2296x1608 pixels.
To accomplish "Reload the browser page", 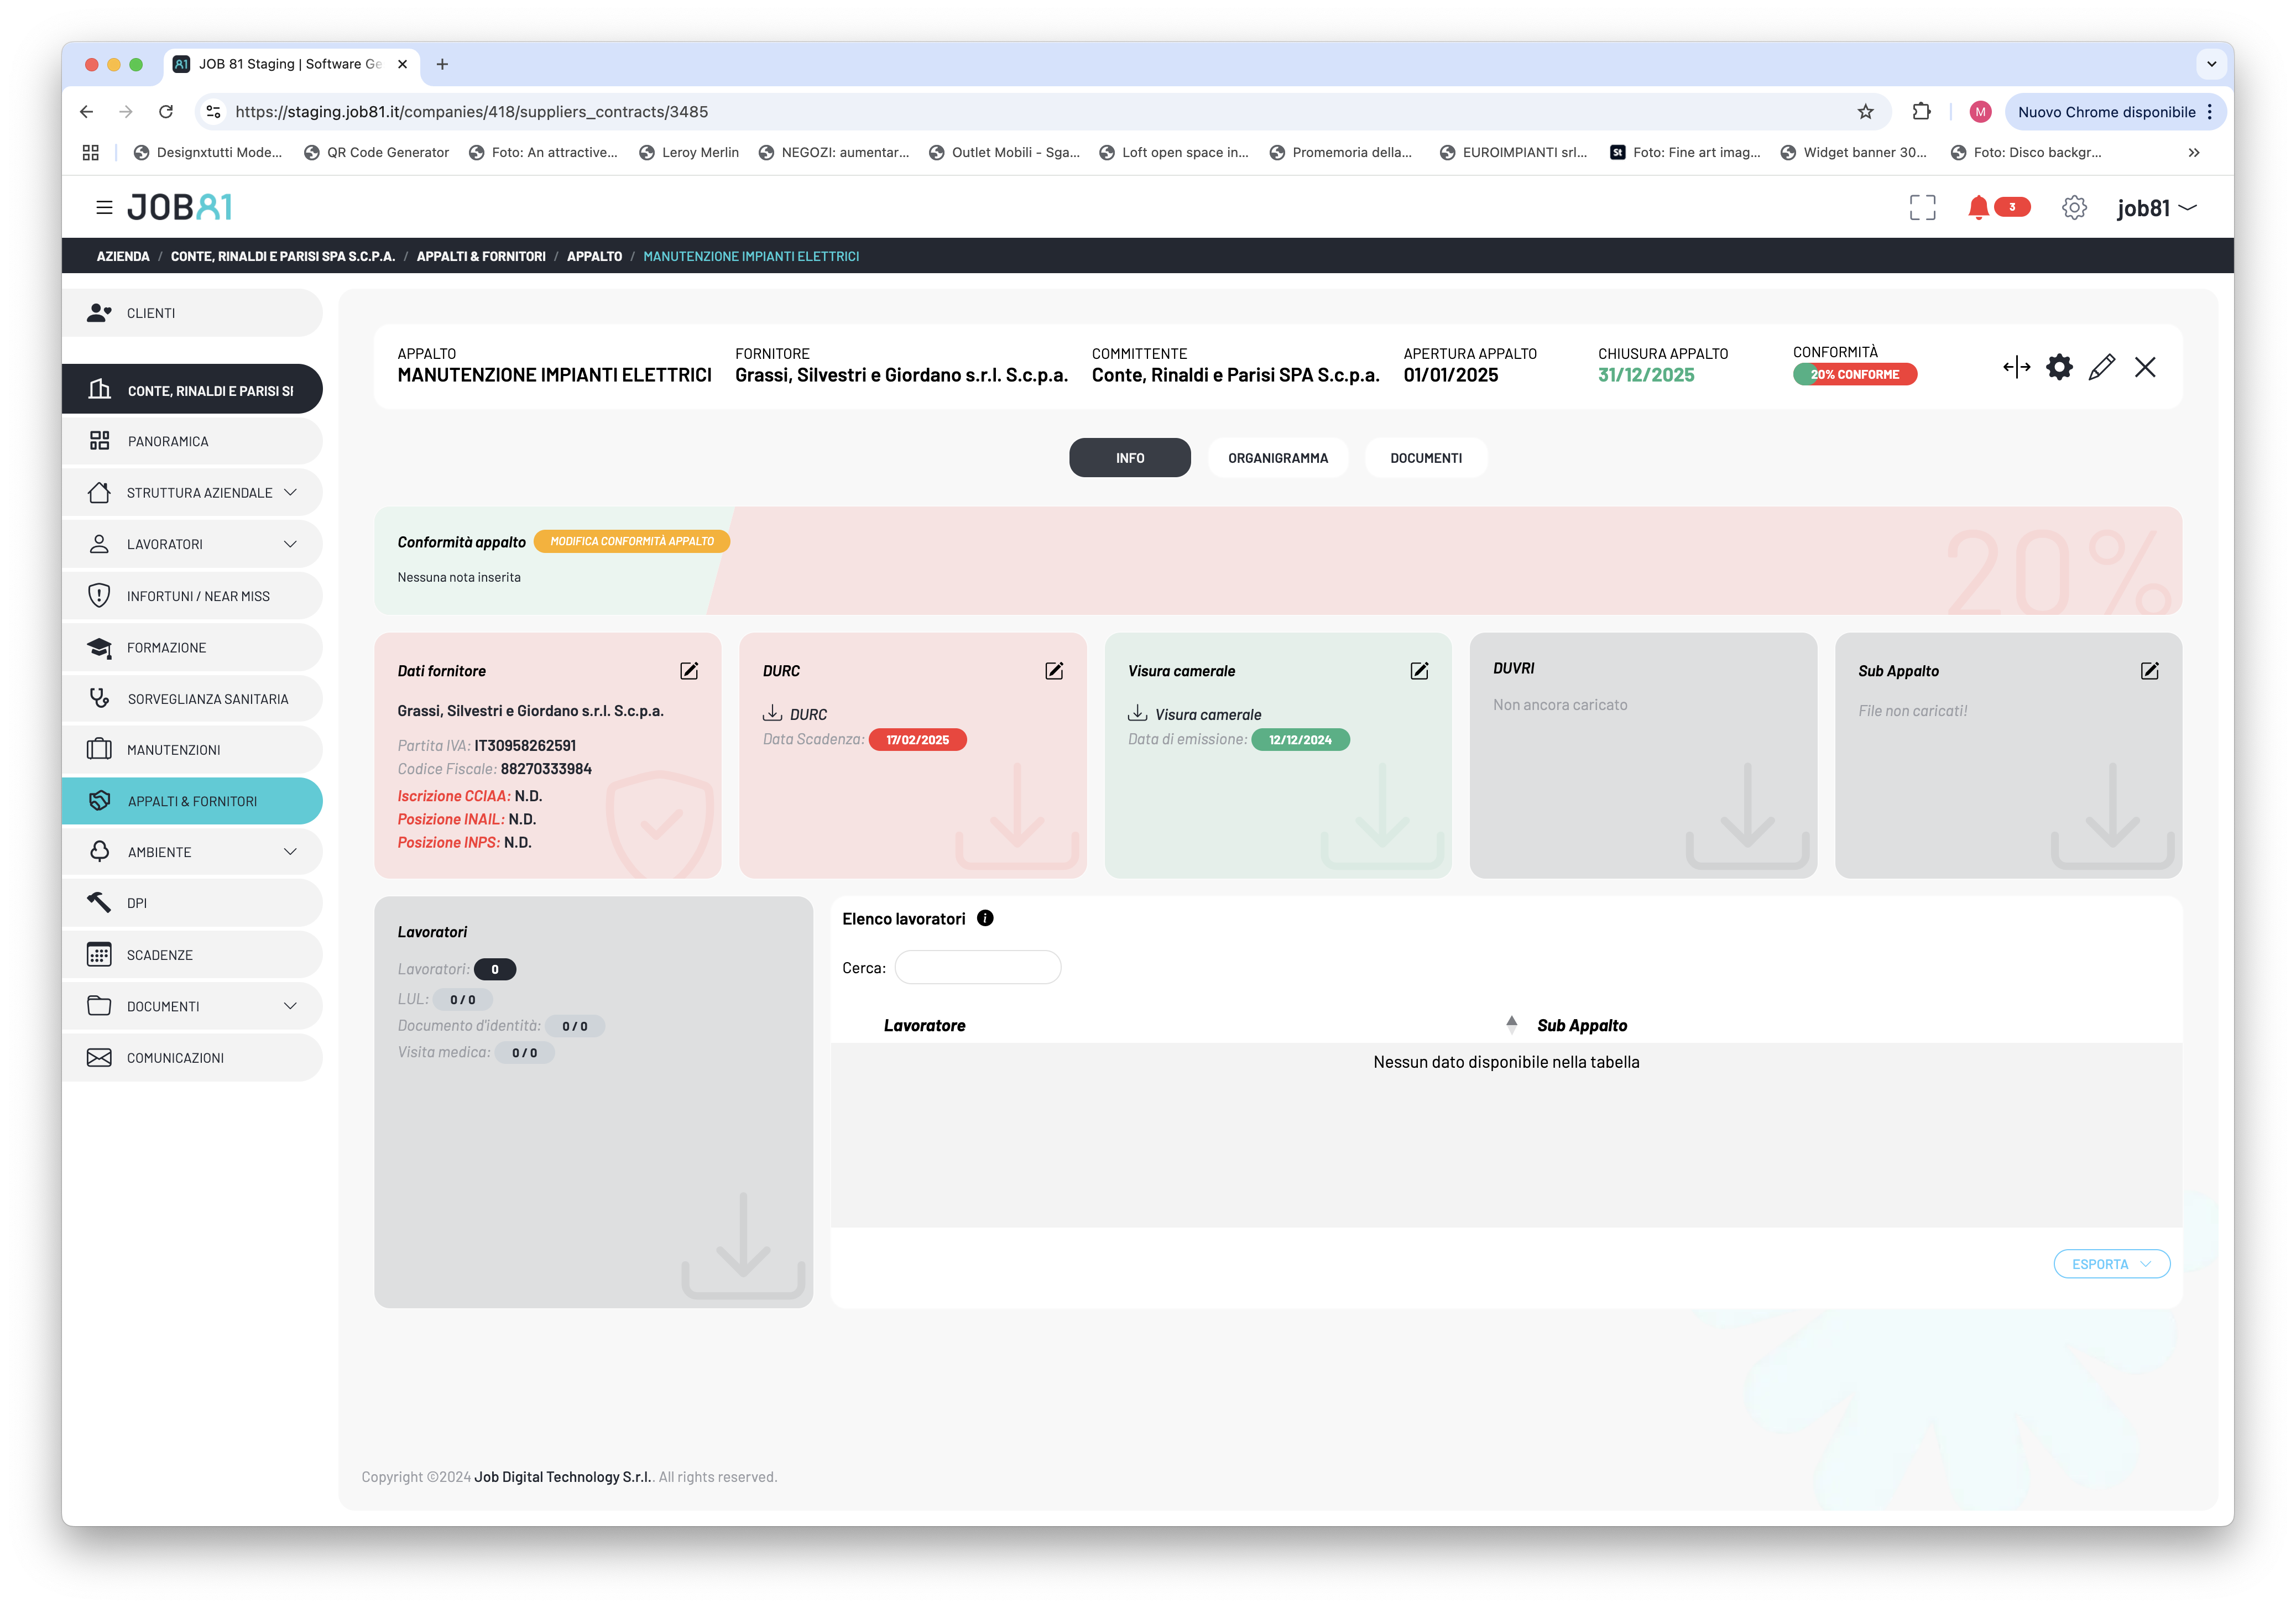I will pyautogui.click(x=166, y=112).
